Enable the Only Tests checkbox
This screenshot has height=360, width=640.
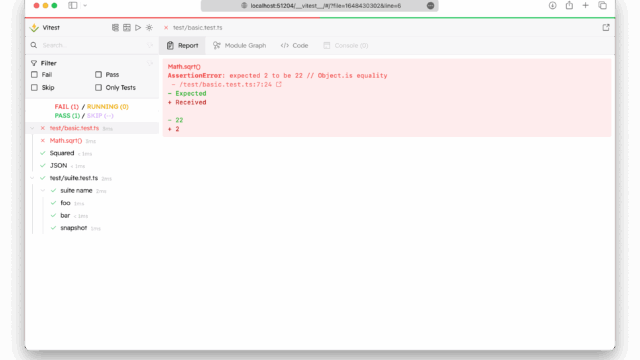click(x=98, y=88)
